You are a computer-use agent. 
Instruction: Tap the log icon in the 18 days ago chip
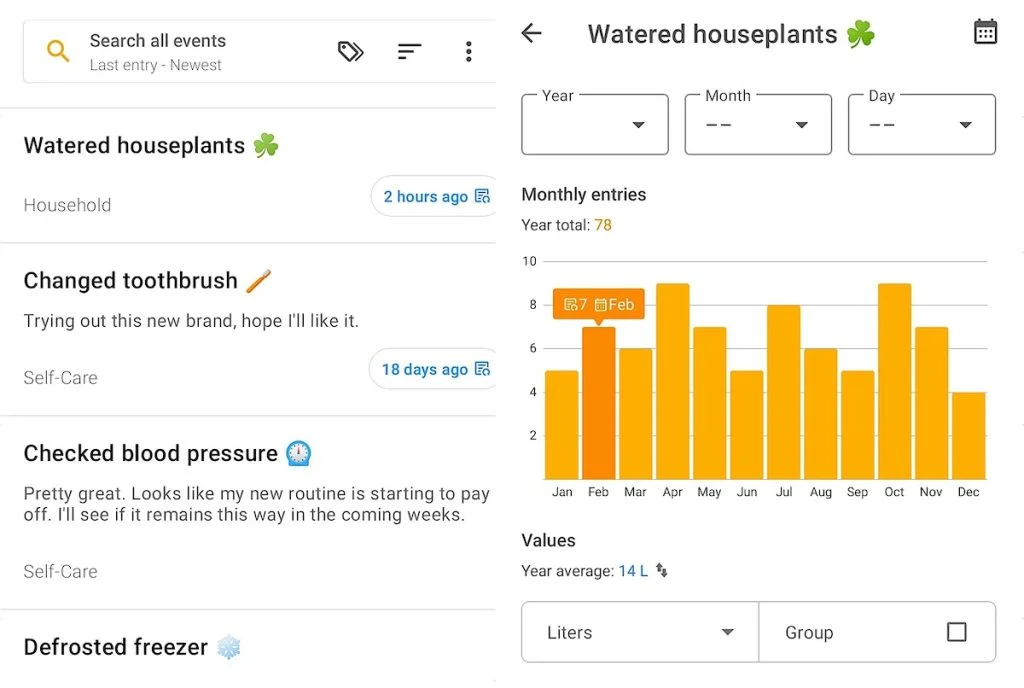[x=482, y=369]
